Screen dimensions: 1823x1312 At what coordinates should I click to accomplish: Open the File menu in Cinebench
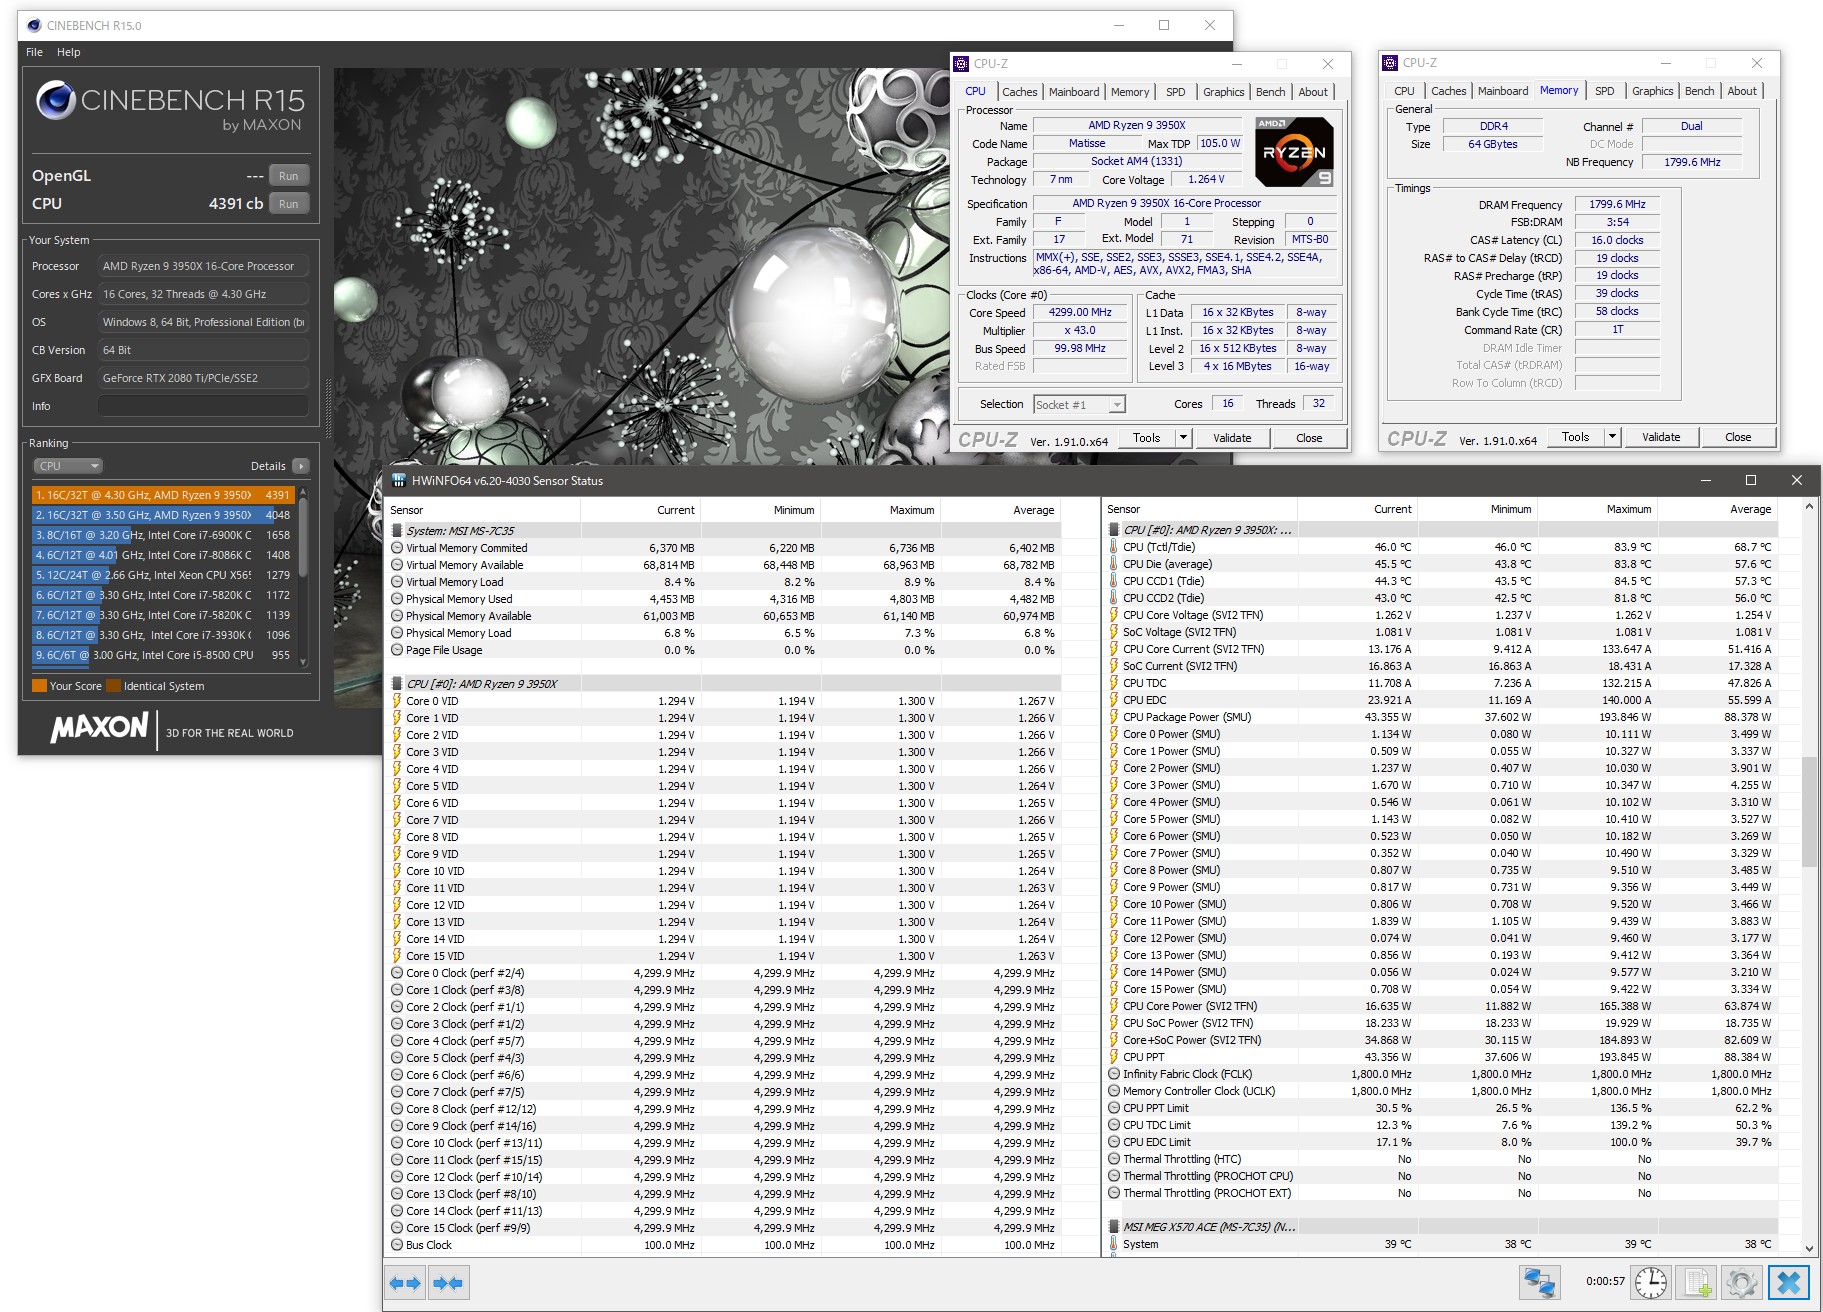tap(34, 52)
